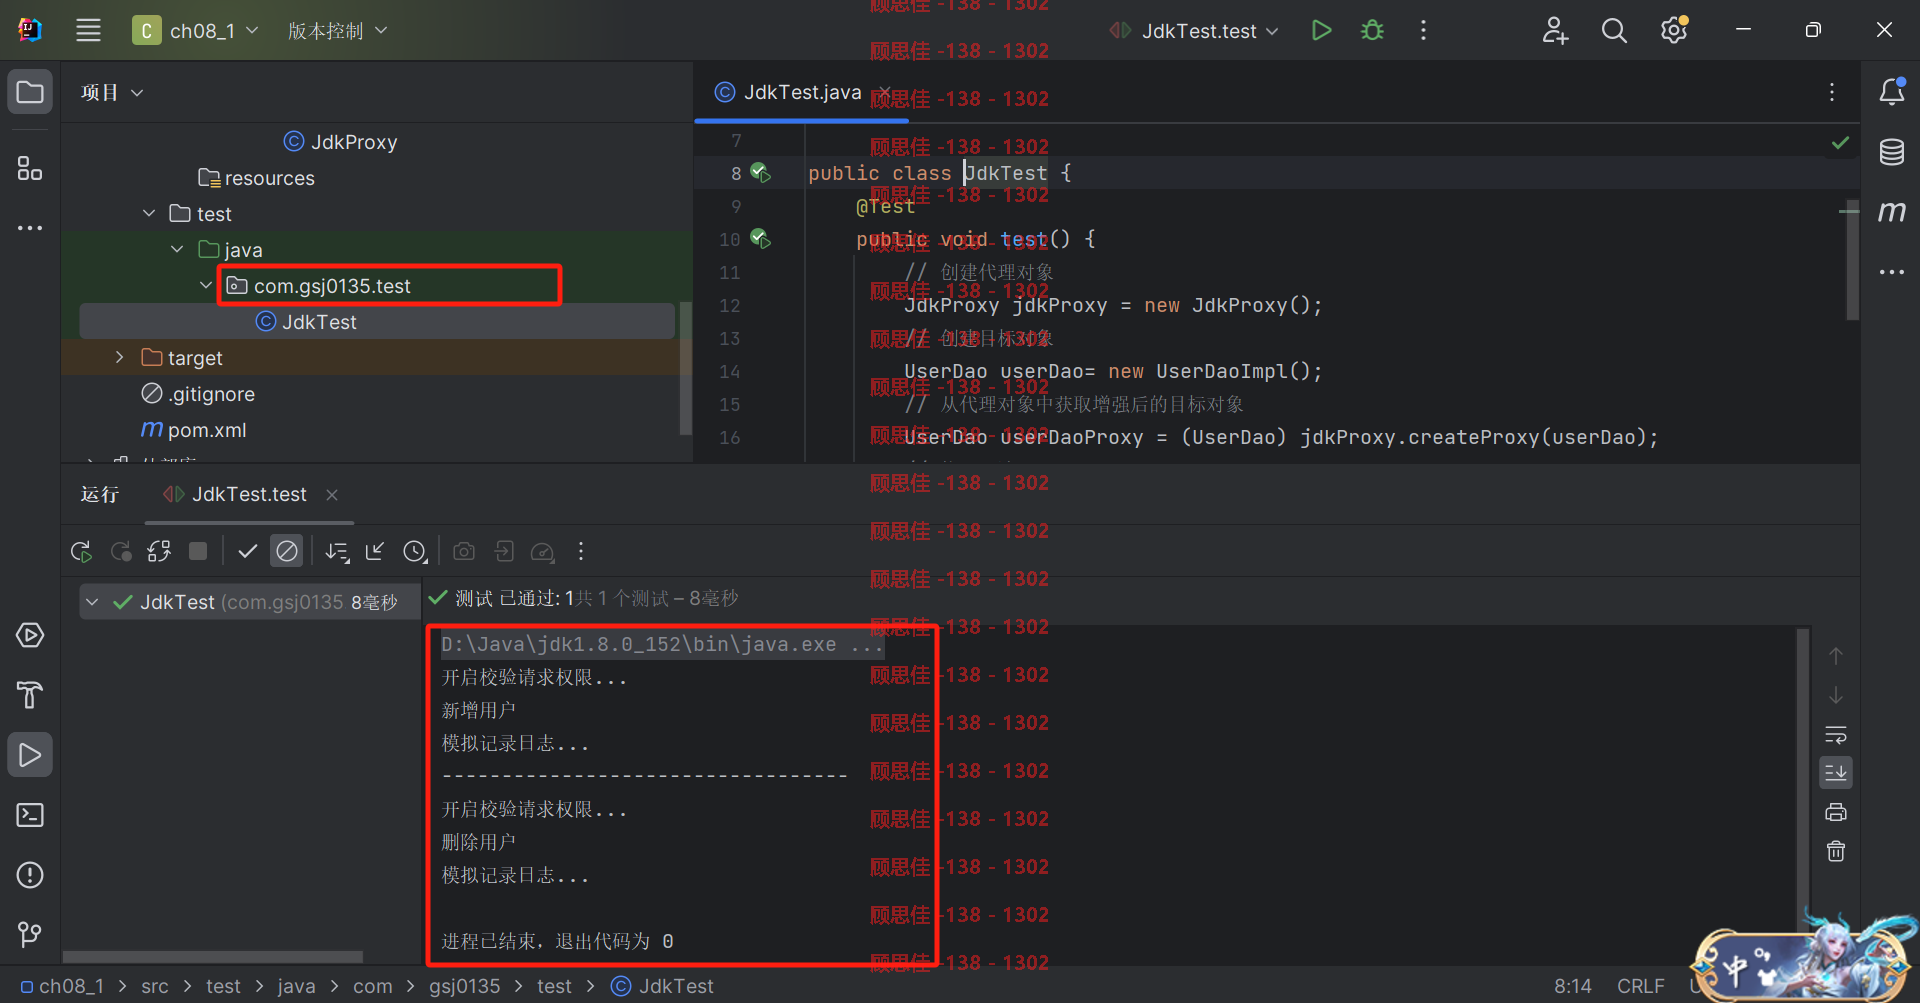Collapse JdkTest result node
Screen dimensions: 1920x1003
pyautogui.click(x=92, y=602)
